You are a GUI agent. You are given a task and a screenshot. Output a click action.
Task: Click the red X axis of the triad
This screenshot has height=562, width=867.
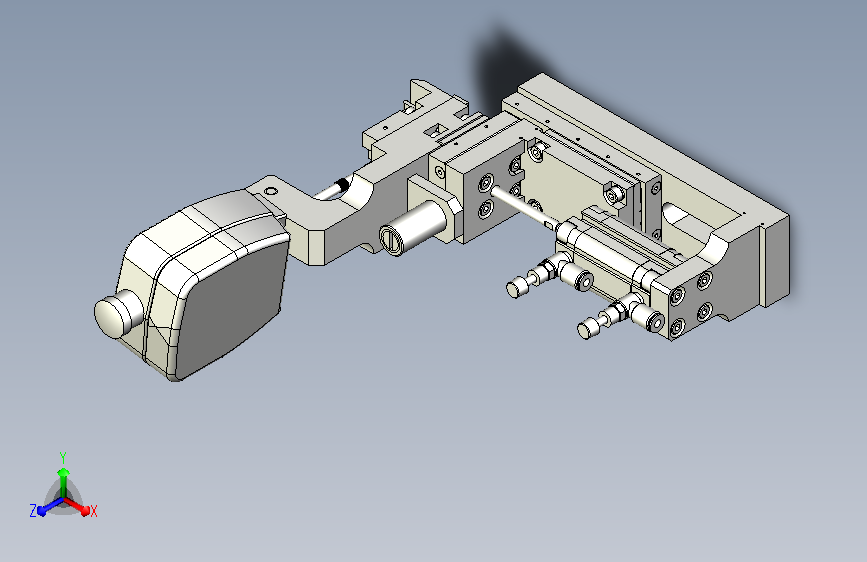tap(77, 507)
